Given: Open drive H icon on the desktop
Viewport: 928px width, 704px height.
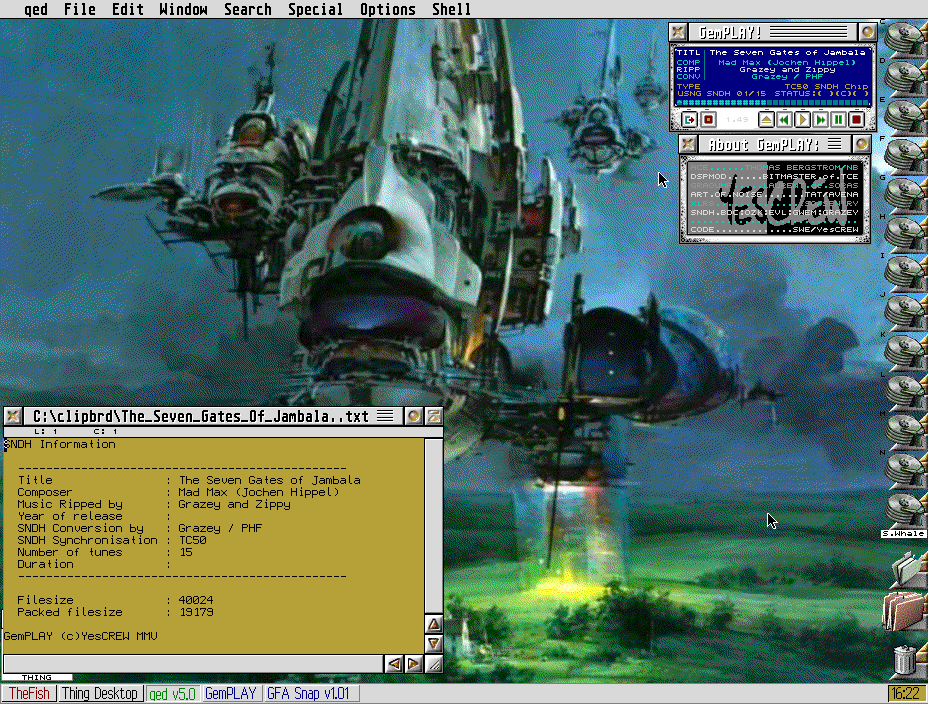Looking at the screenshot, I should click(x=906, y=234).
